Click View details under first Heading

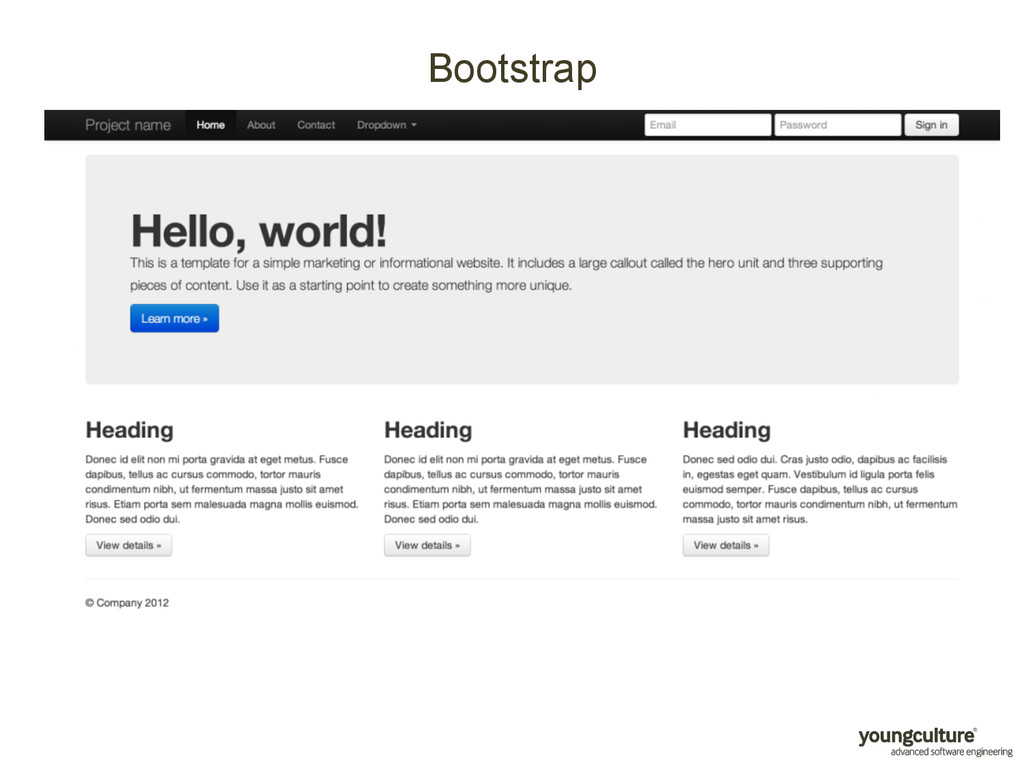pos(129,545)
